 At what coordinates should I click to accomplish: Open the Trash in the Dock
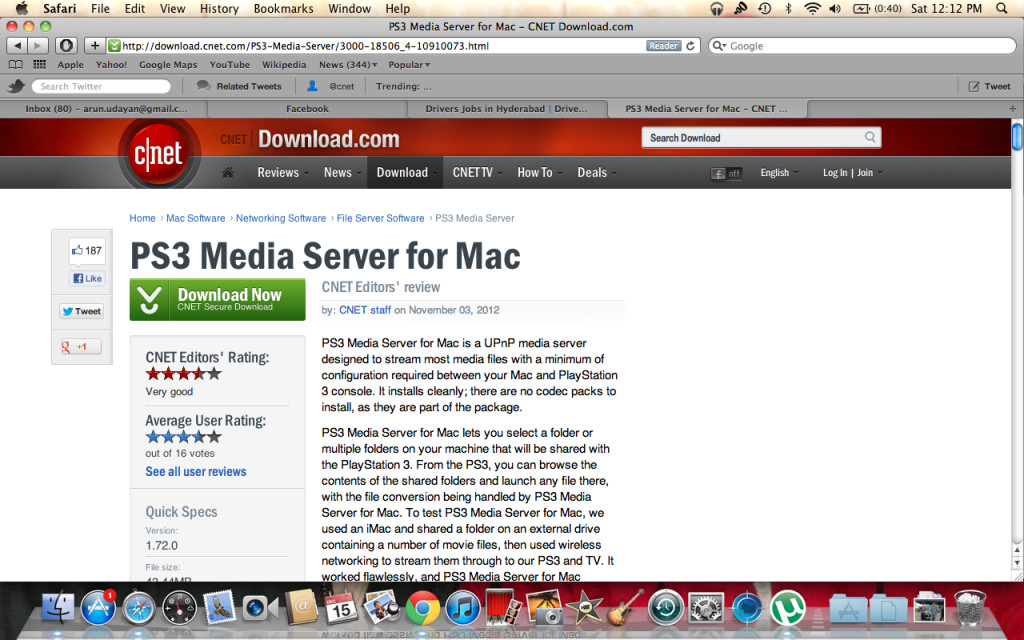pyautogui.click(x=970, y=607)
